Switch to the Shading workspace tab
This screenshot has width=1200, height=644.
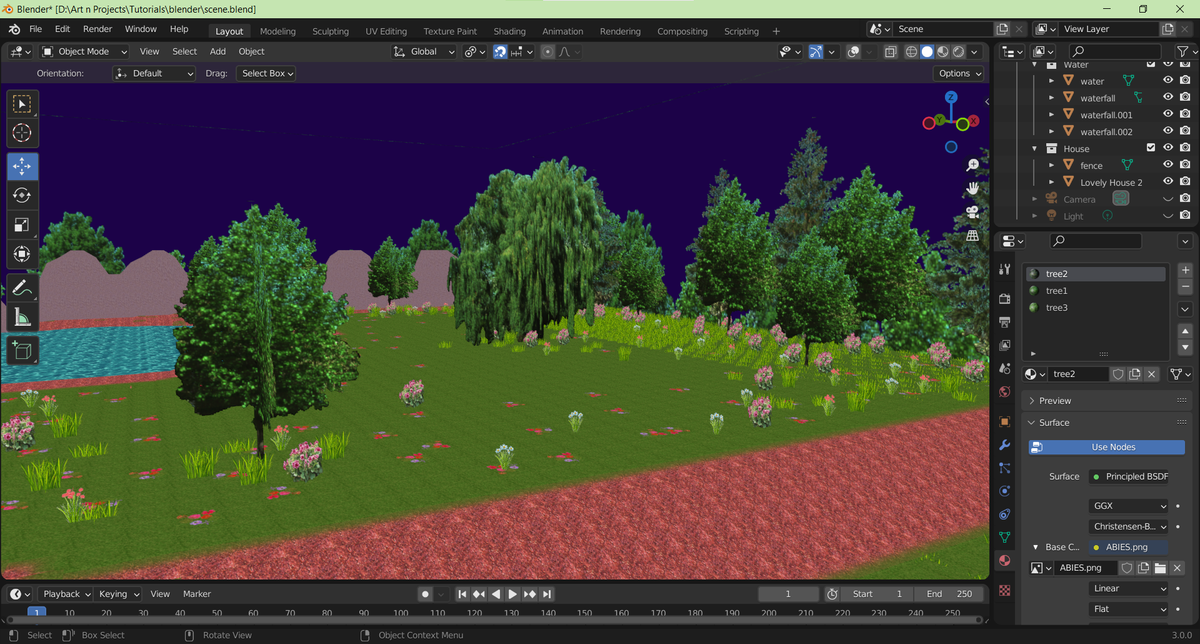tap(509, 31)
